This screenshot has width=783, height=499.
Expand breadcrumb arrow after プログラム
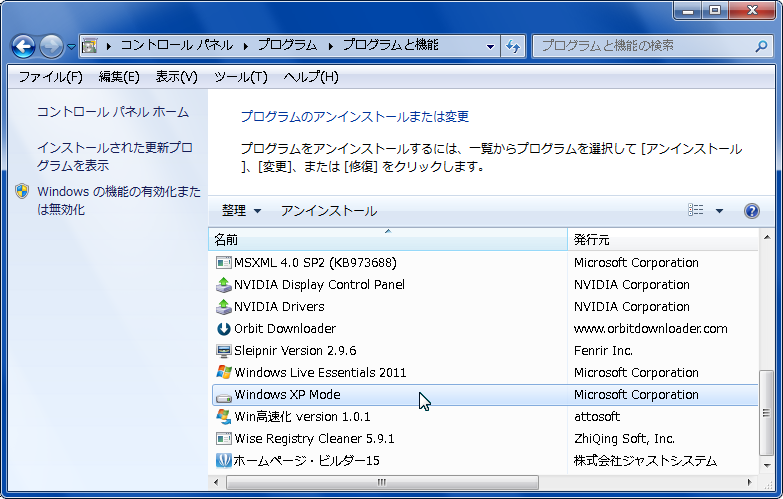pyautogui.click(x=330, y=46)
